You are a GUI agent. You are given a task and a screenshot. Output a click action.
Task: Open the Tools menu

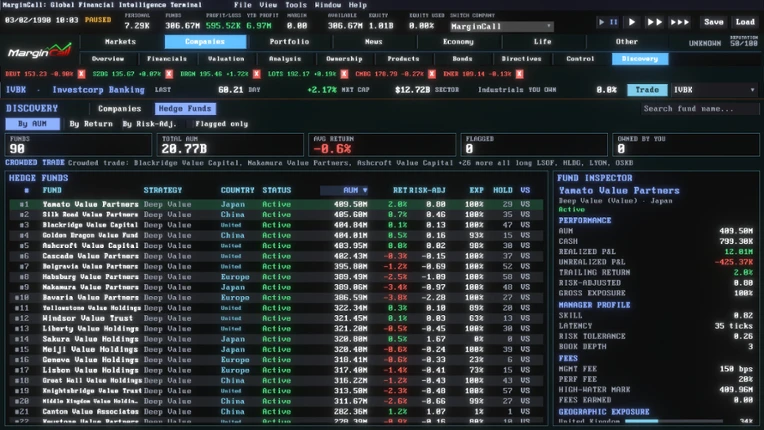click(296, 5)
